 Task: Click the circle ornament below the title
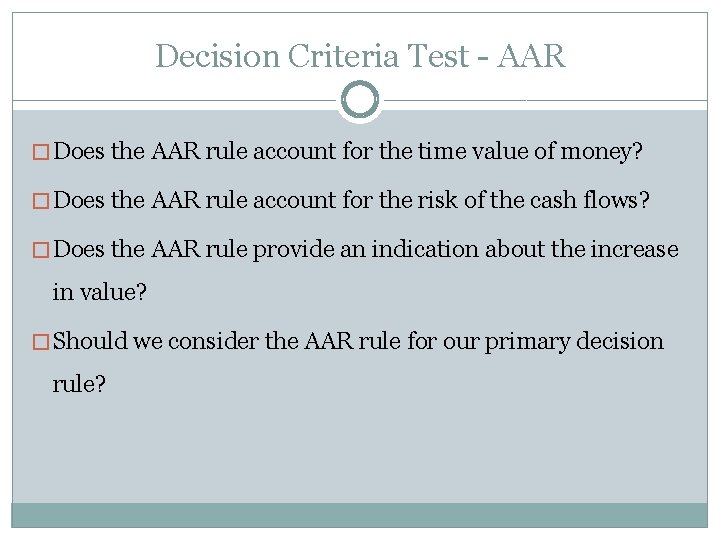(360, 100)
